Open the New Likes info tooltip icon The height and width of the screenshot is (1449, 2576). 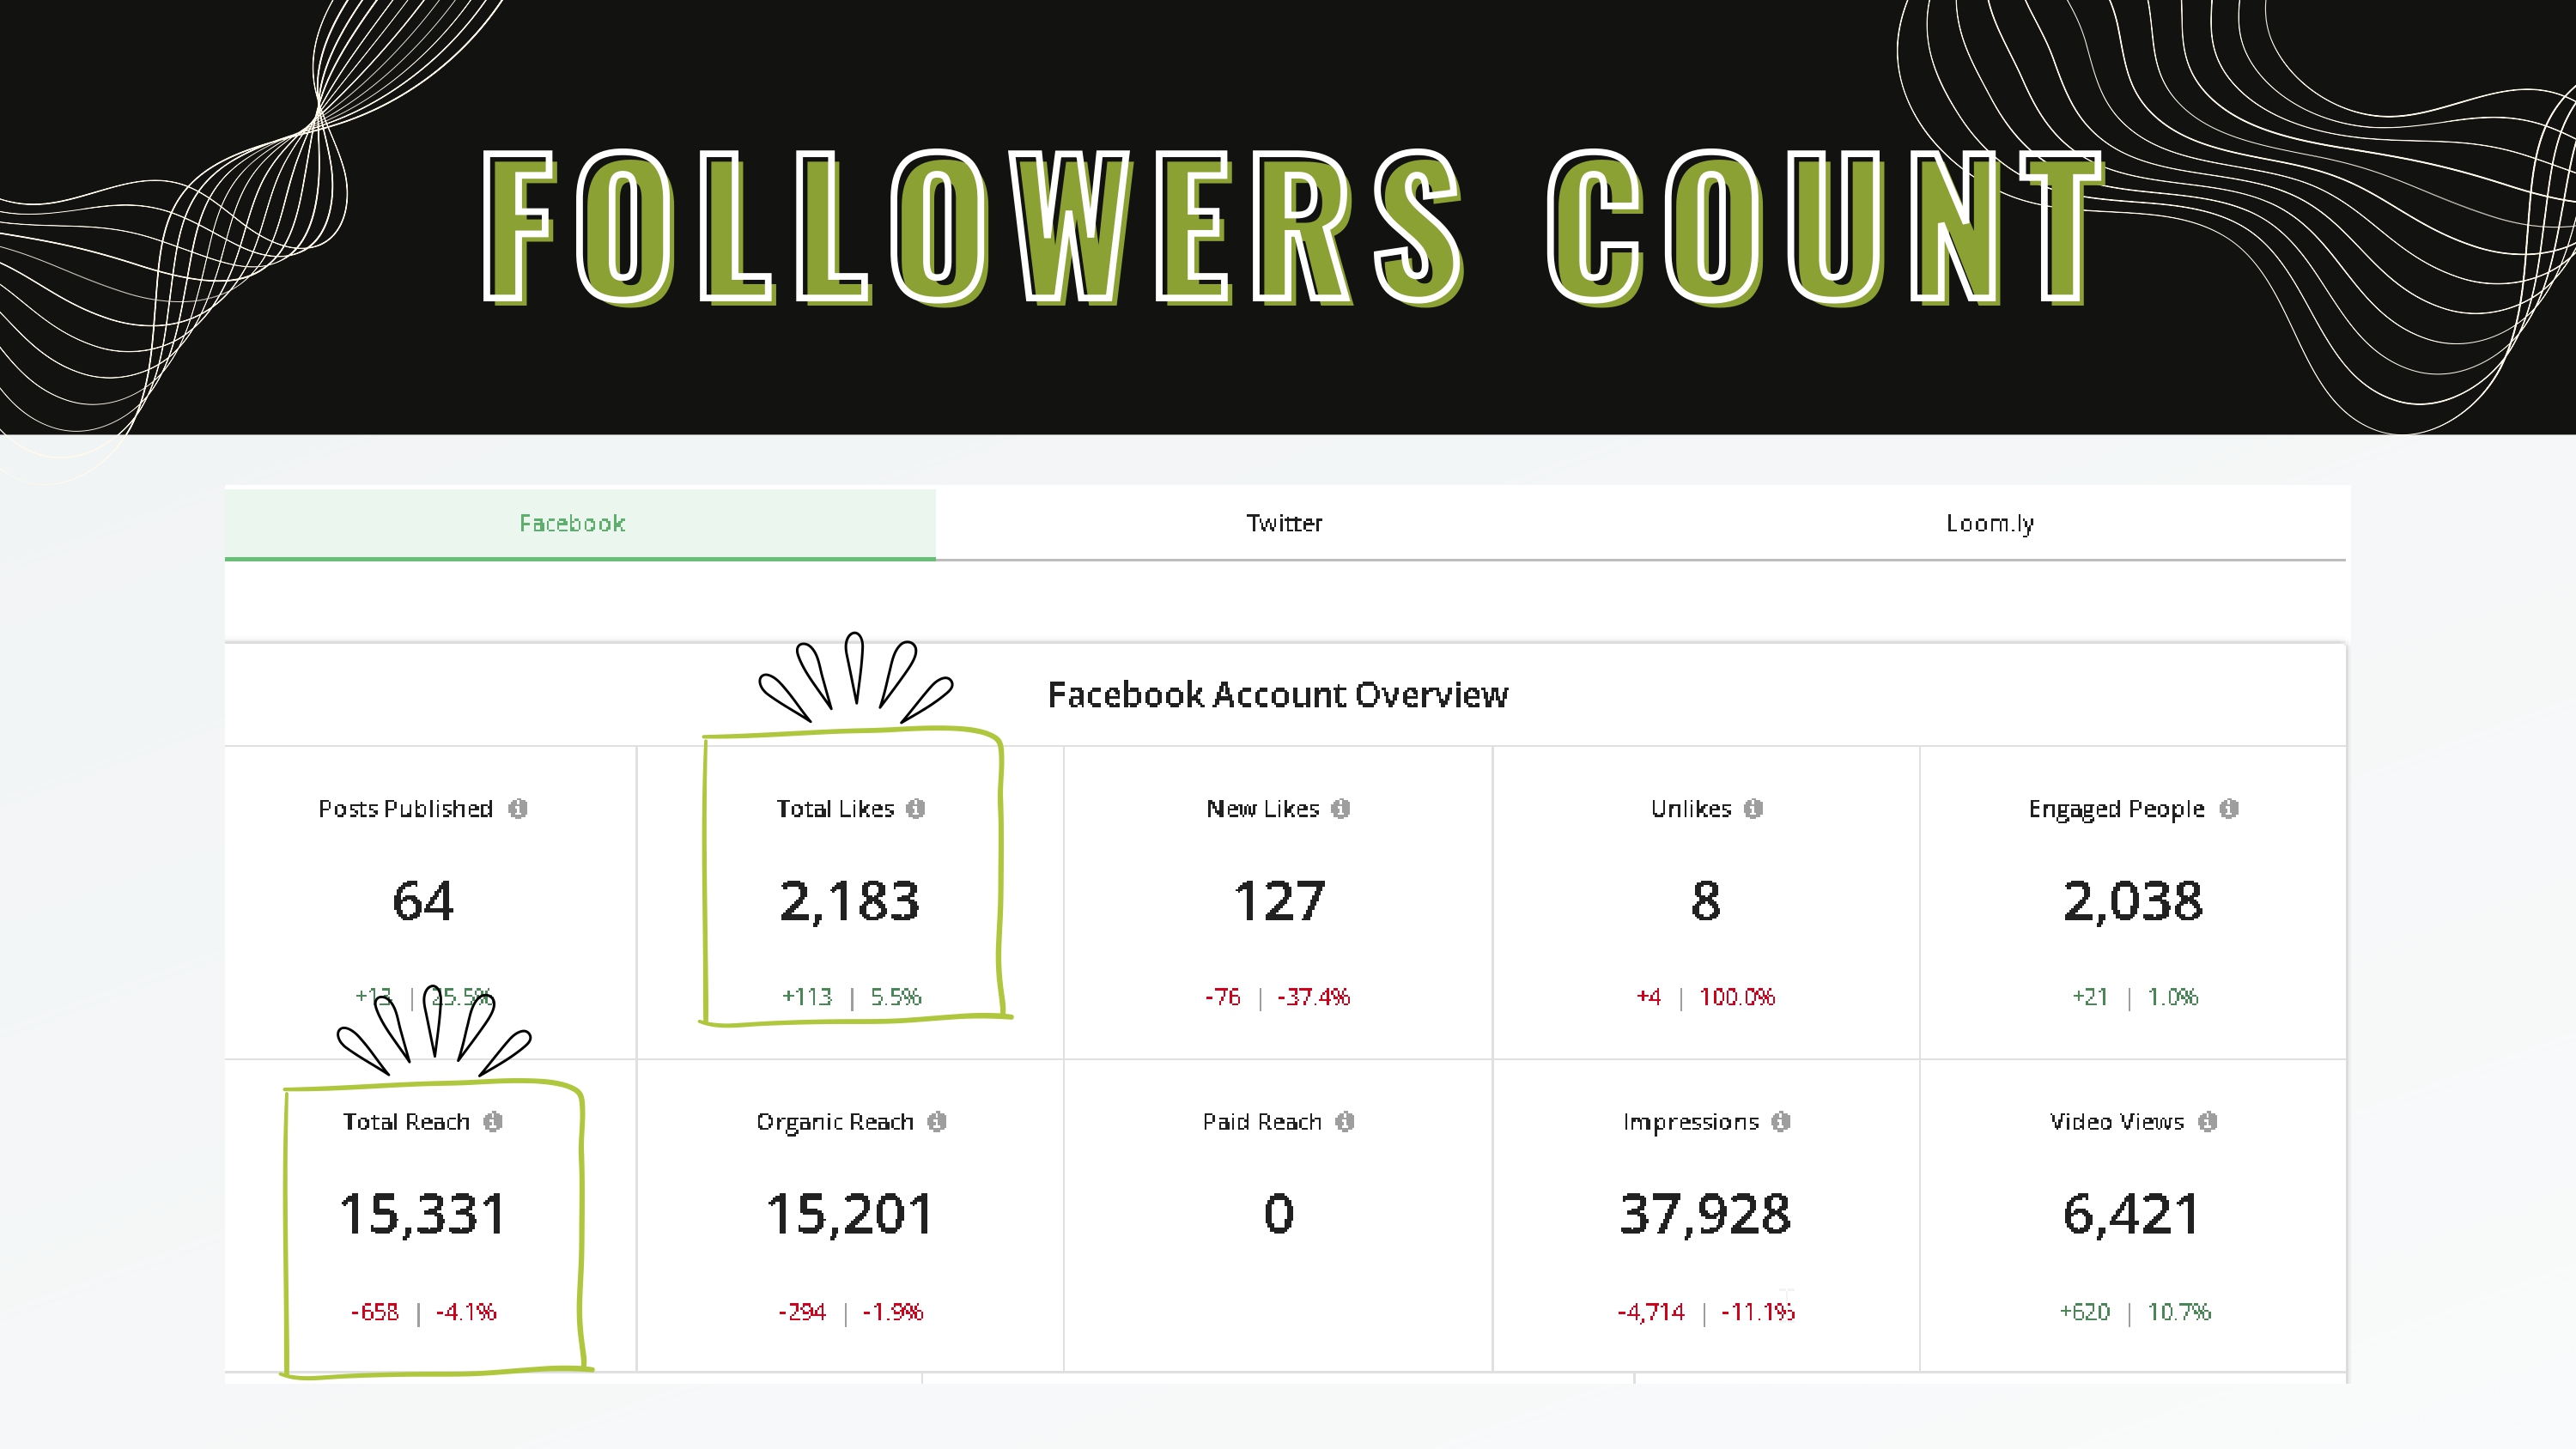1340,808
